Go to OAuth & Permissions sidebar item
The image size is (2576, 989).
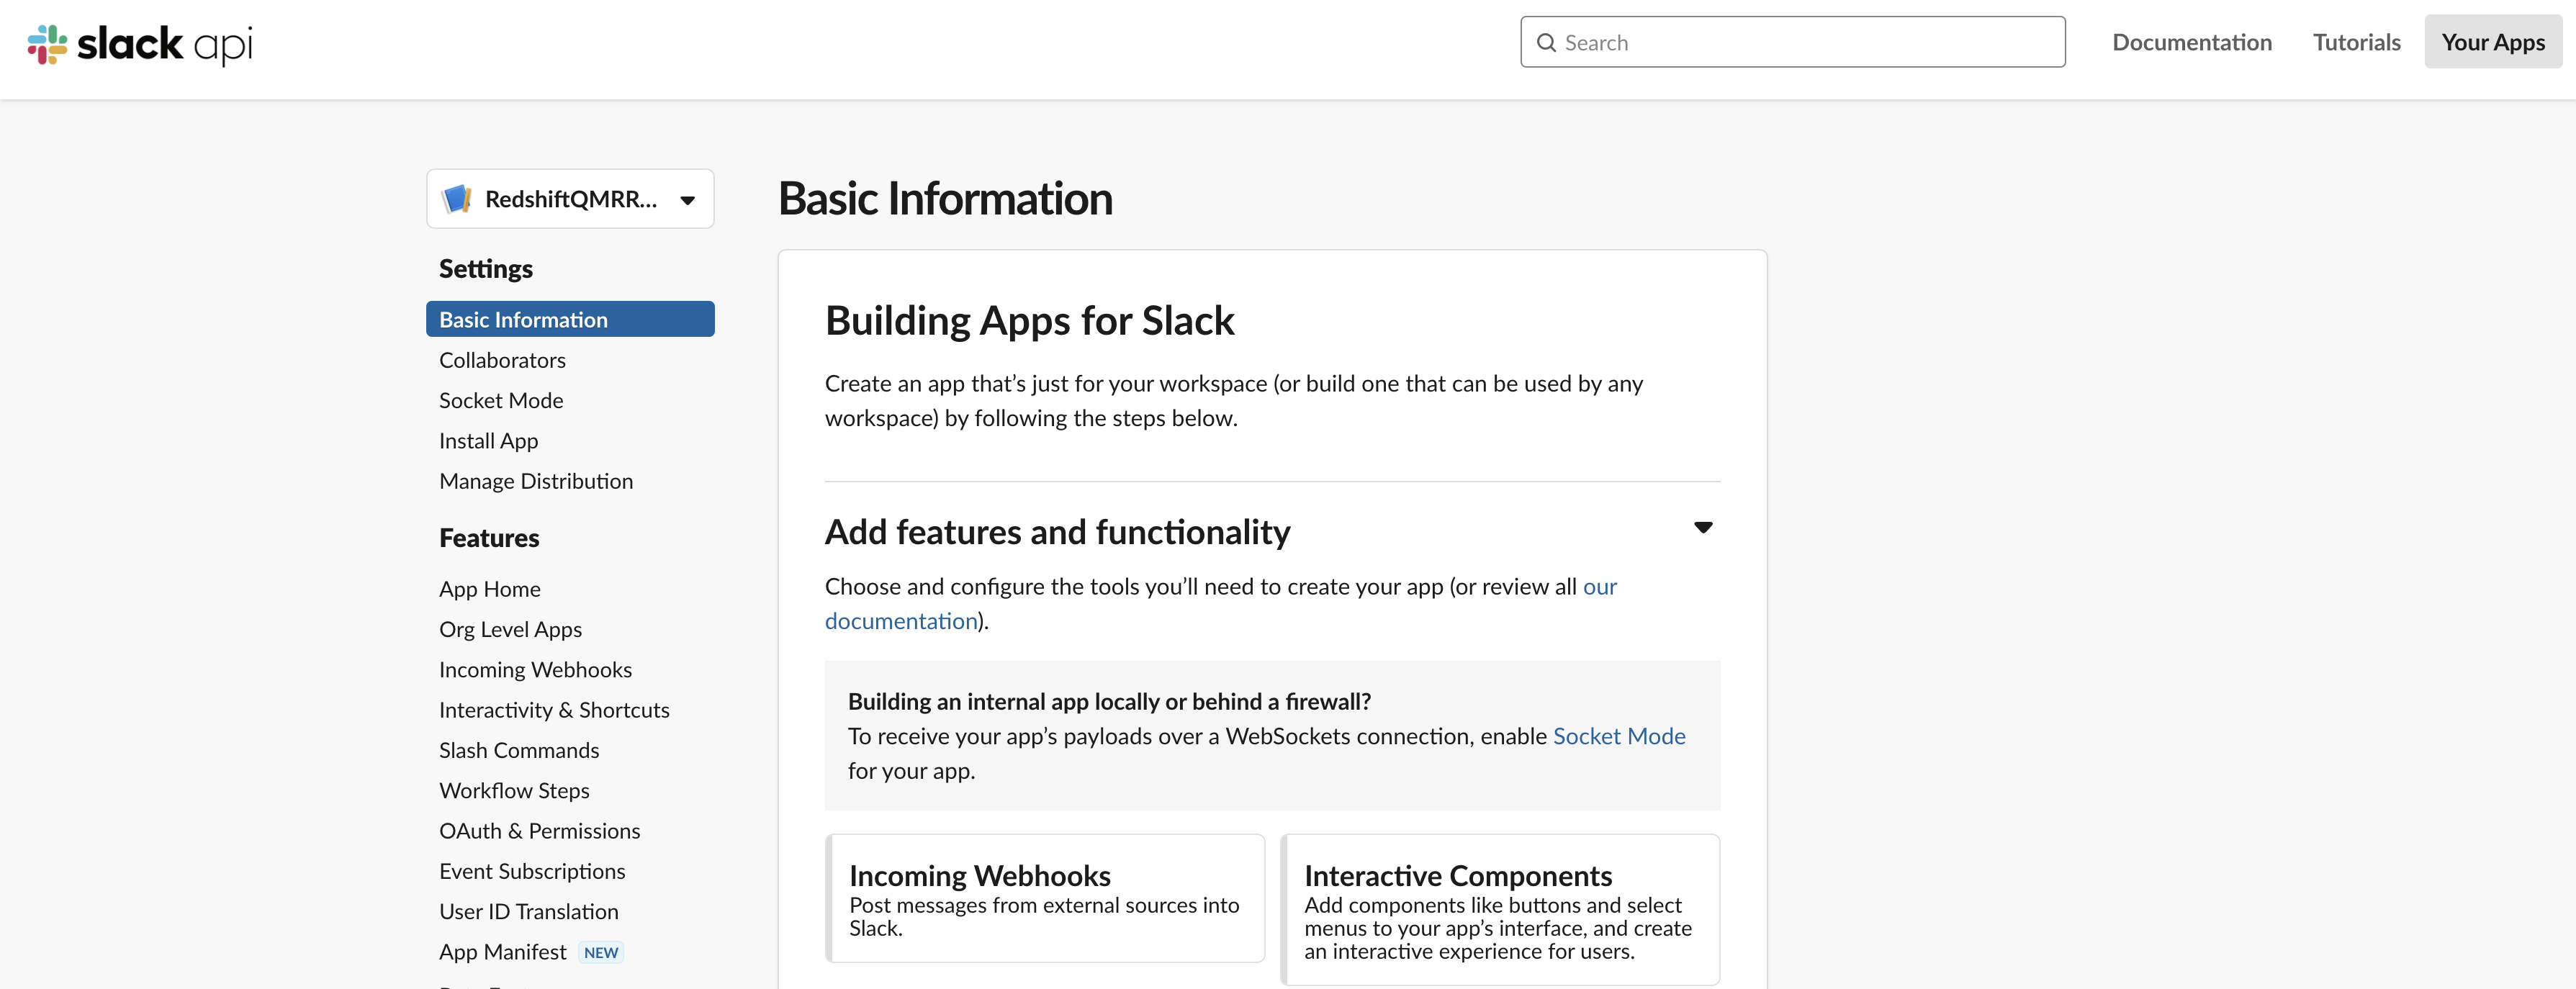pyautogui.click(x=539, y=831)
